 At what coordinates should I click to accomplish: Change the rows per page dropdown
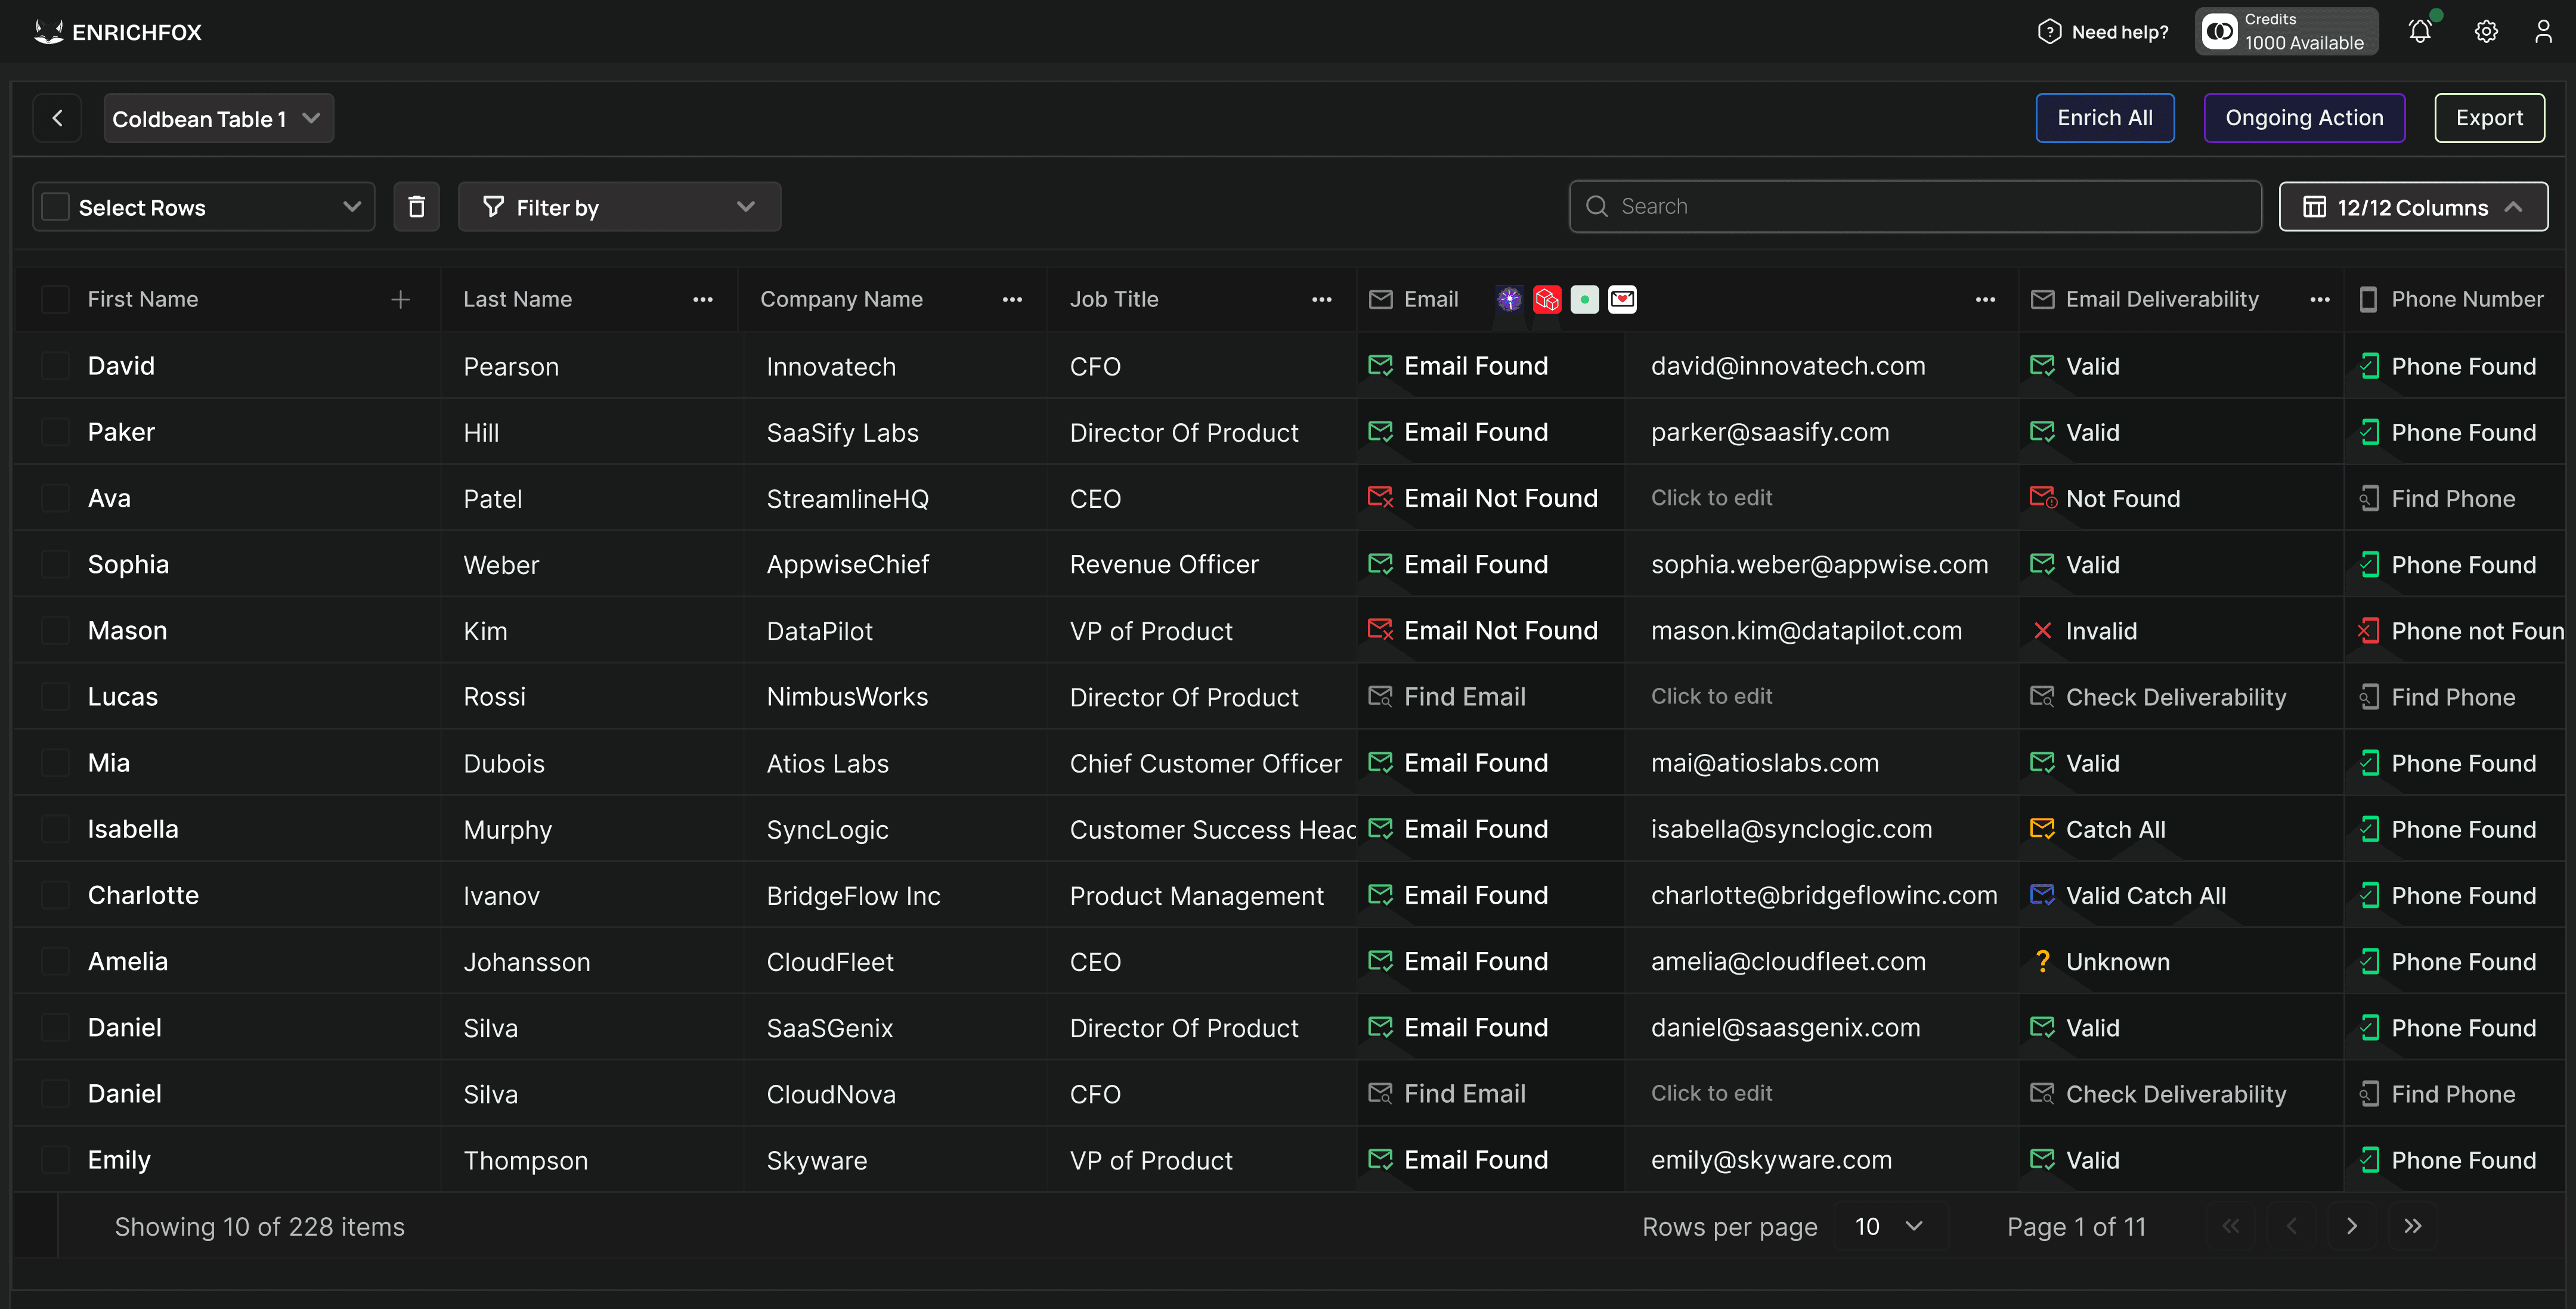[x=1889, y=1226]
